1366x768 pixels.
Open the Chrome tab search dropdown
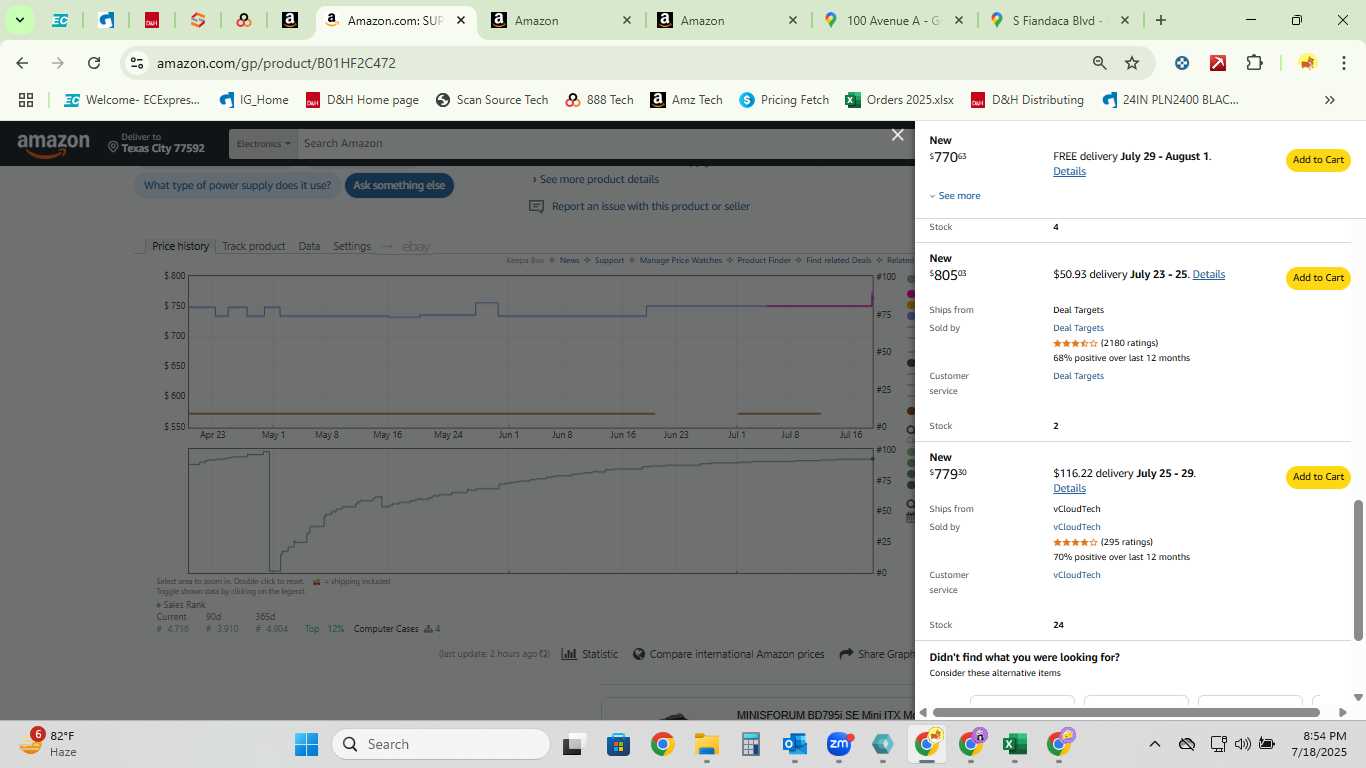19,20
